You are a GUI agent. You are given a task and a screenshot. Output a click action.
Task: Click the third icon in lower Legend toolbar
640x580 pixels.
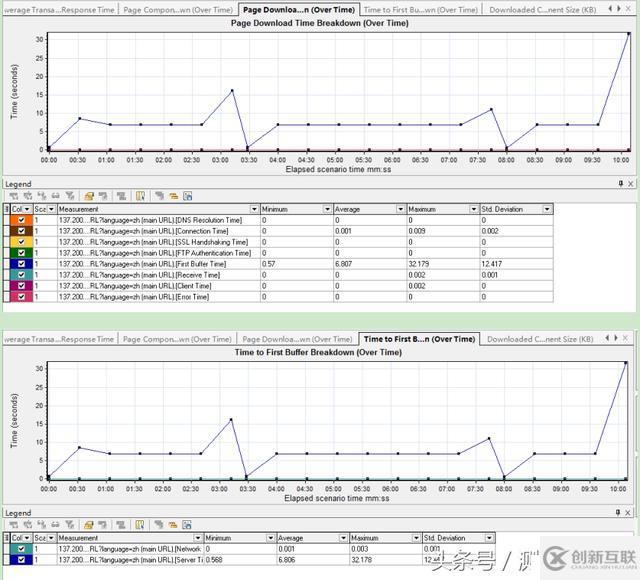coord(42,525)
